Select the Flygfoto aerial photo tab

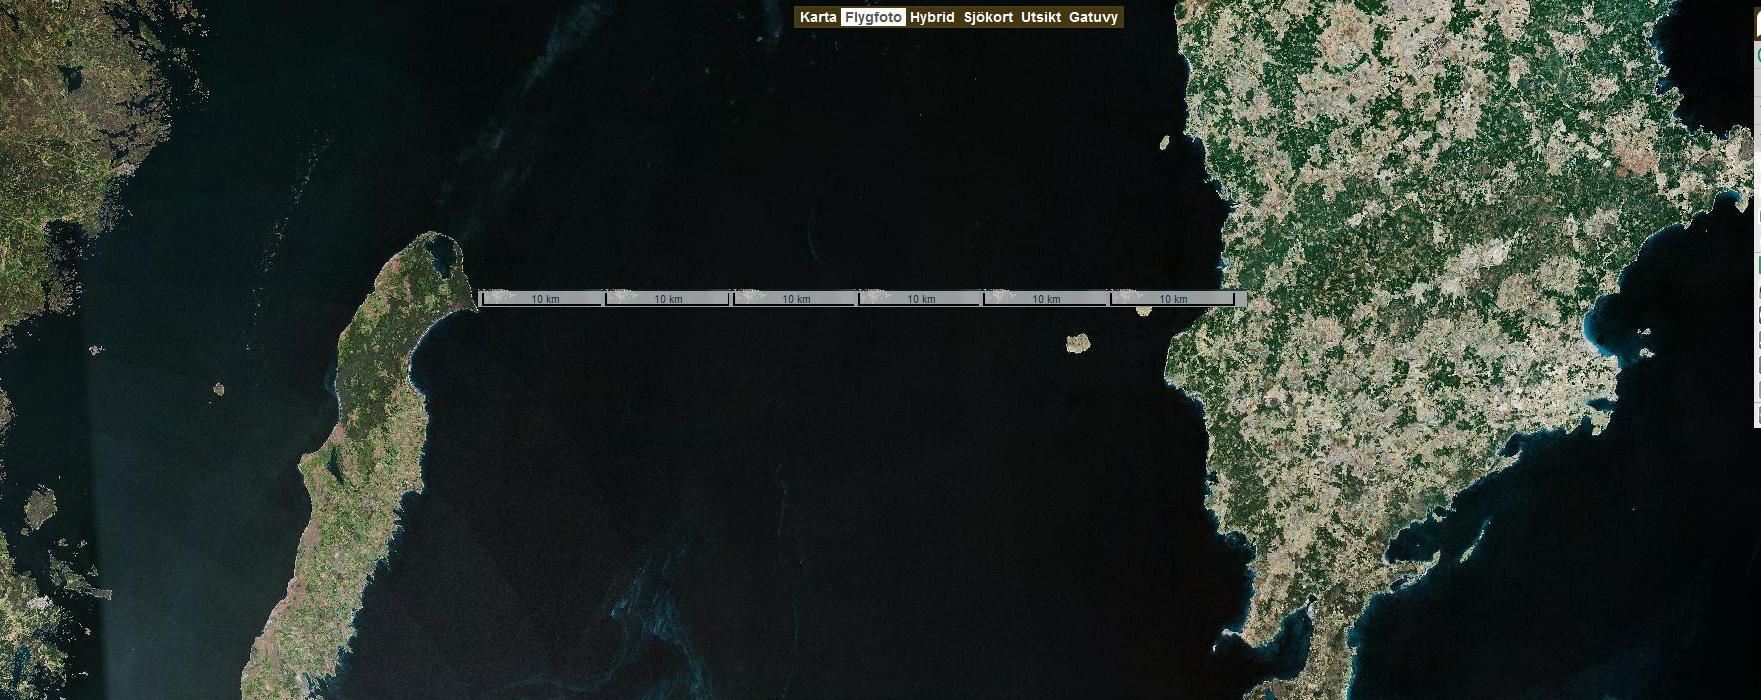click(873, 17)
